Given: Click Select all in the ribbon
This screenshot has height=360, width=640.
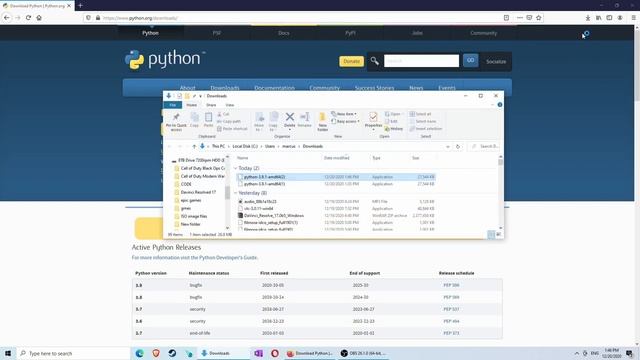Looking at the screenshot, I should point(420,114).
